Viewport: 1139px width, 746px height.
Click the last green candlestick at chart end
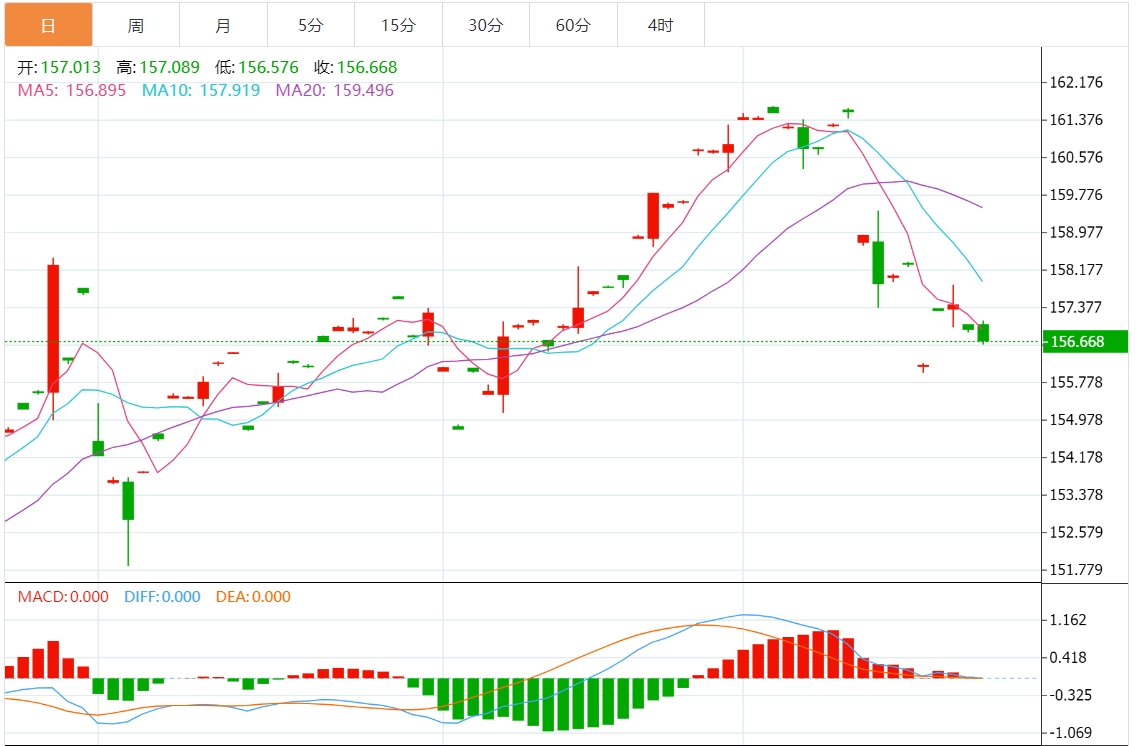(x=984, y=333)
